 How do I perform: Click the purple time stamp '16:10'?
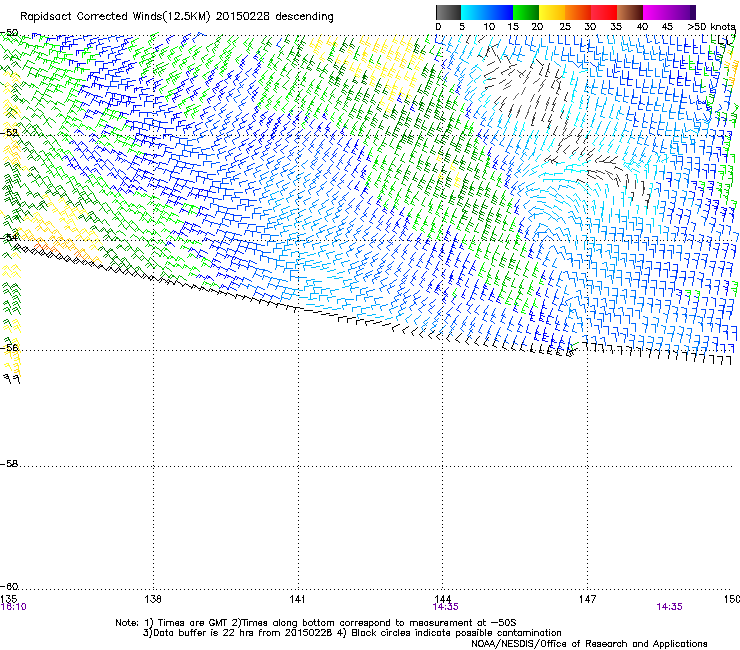coord(13,607)
